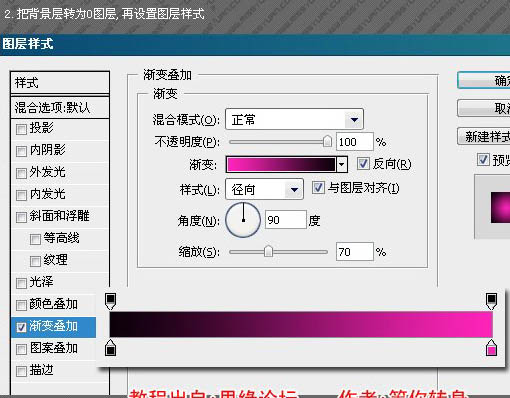Viewport: 510px width, 398px height.
Task: Enable the 投影 drop shadow checkbox
Action: click(x=21, y=129)
